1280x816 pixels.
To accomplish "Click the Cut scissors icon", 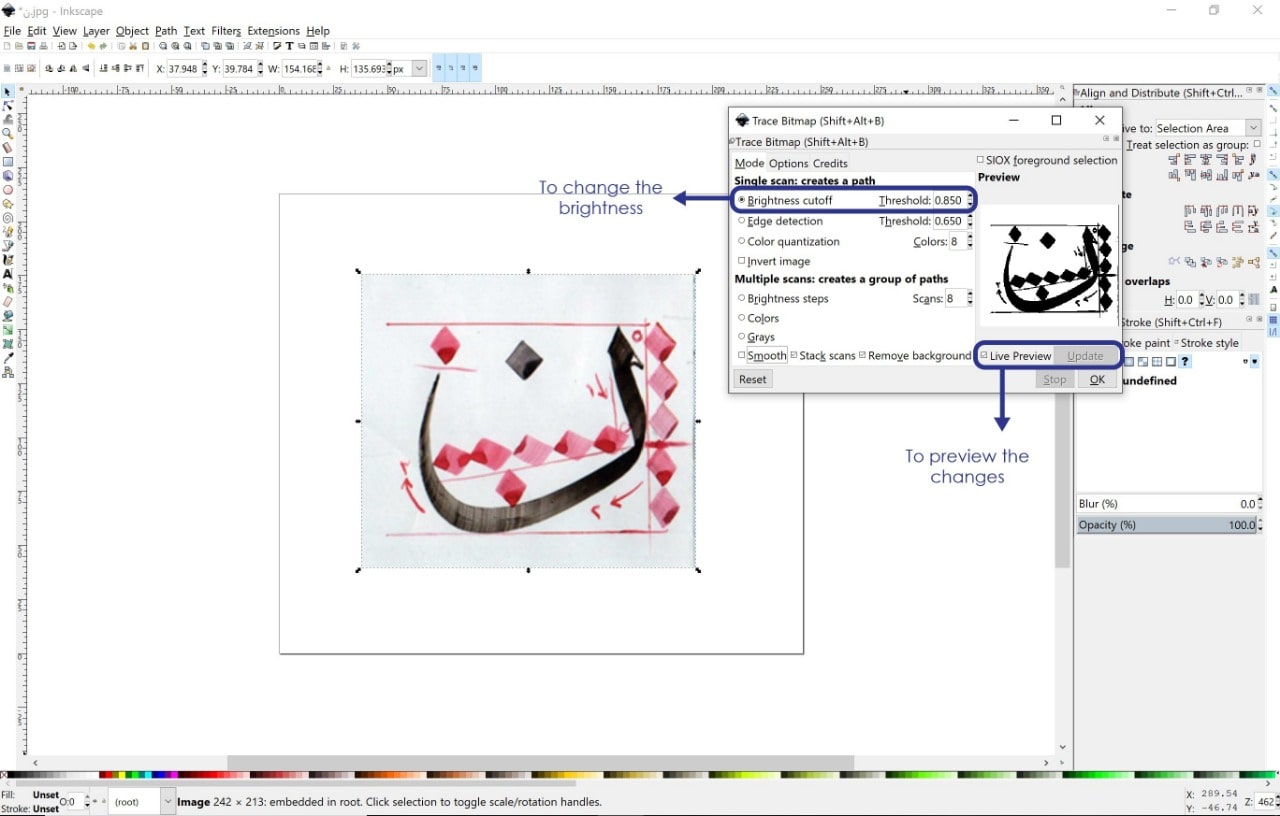I will (x=132, y=46).
